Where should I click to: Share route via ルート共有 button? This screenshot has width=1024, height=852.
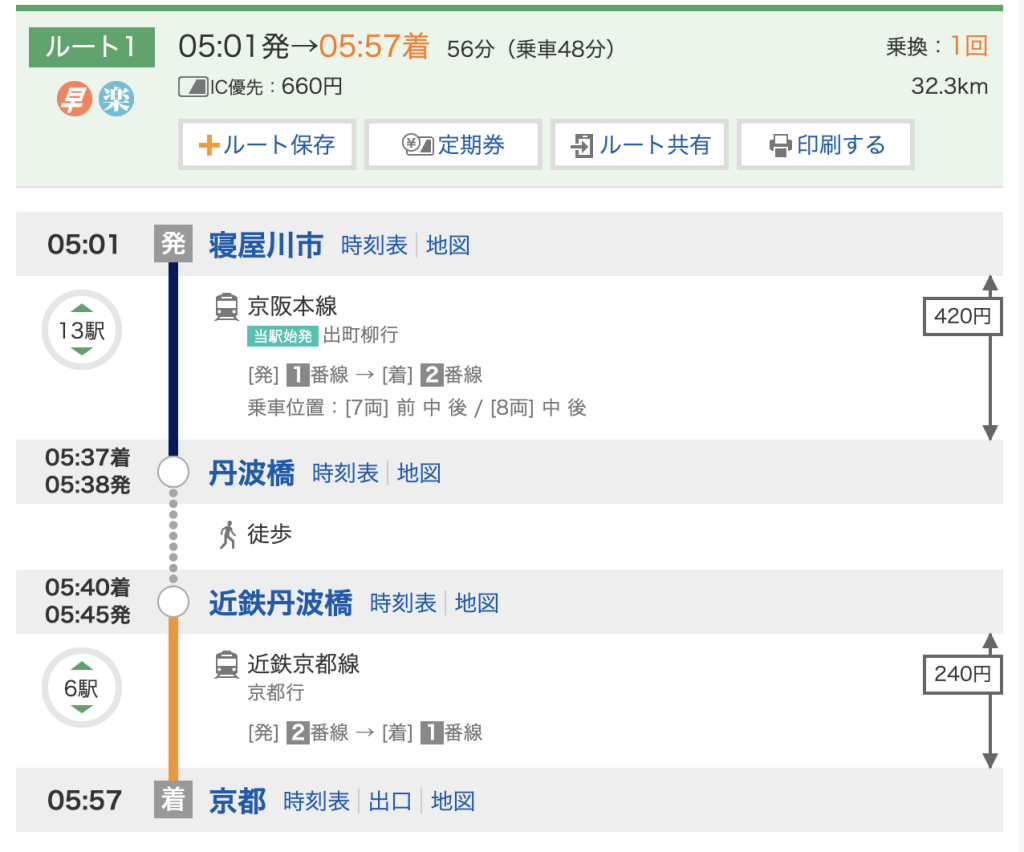640,145
